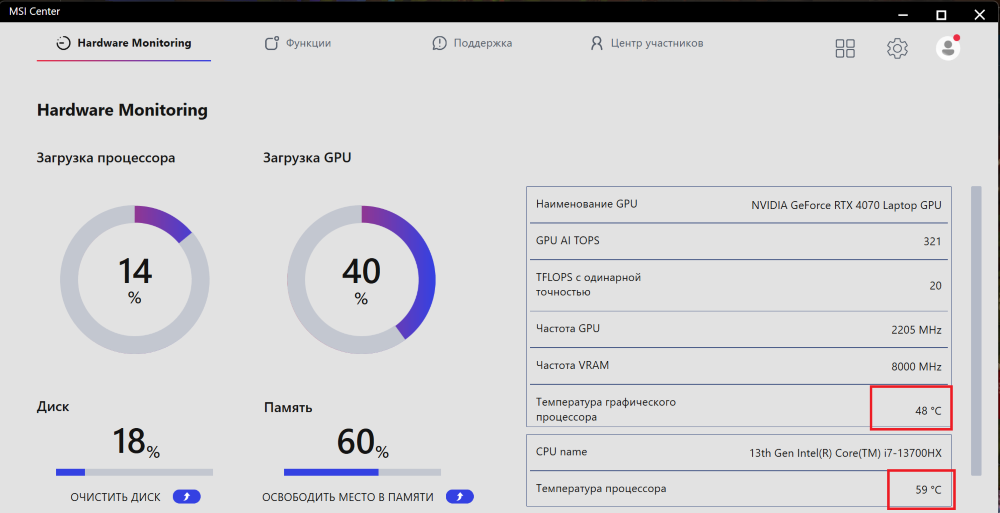Open the Hardware Monitoring tab
The image size is (1000, 513).
(x=124, y=43)
